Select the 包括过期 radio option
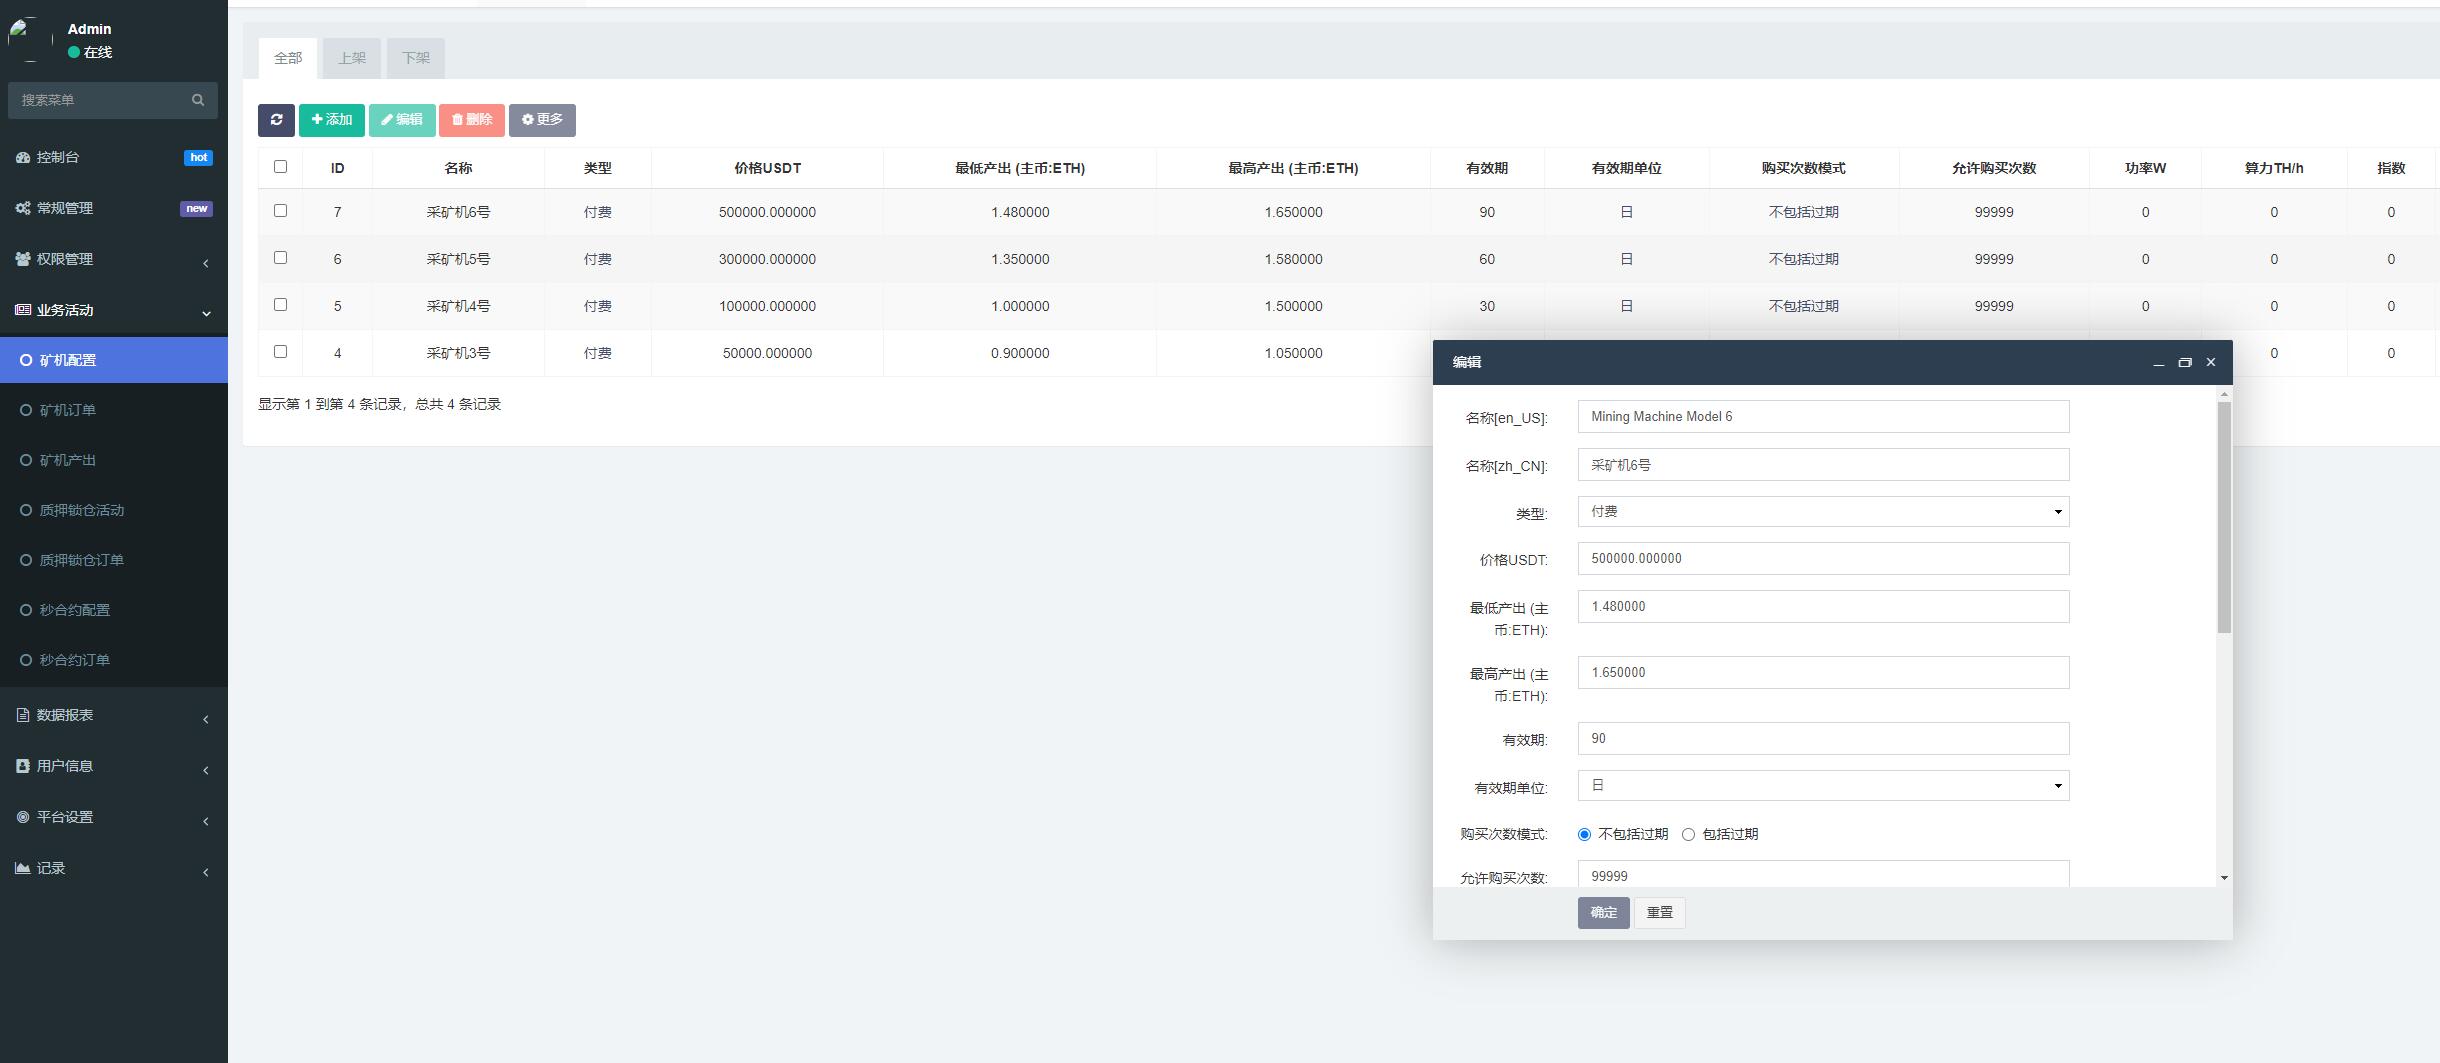Image resolution: width=2440 pixels, height=1063 pixels. coord(1688,835)
